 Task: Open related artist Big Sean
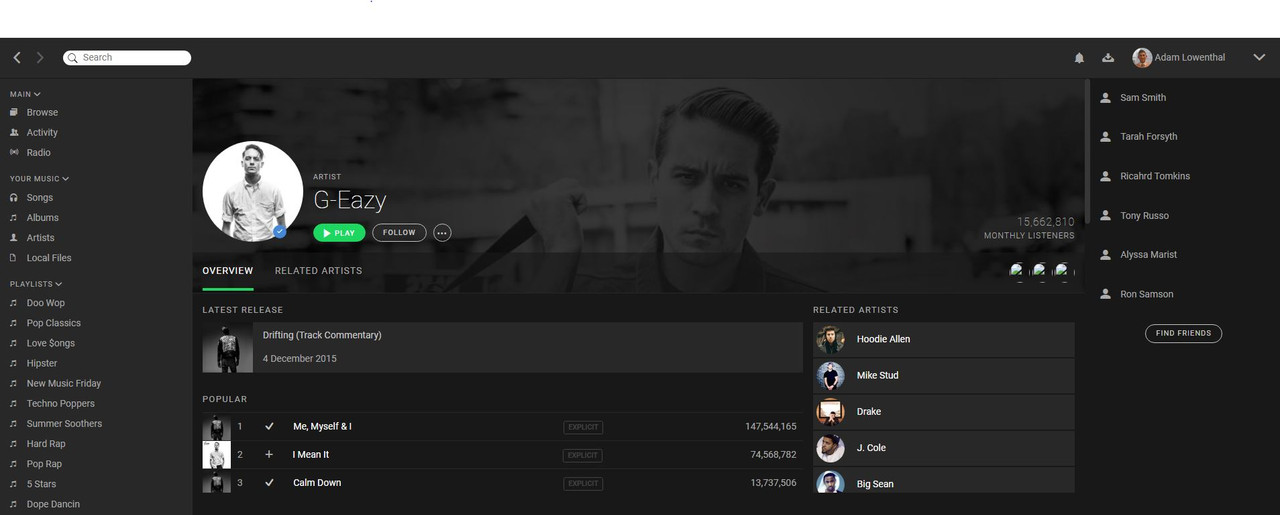(944, 480)
